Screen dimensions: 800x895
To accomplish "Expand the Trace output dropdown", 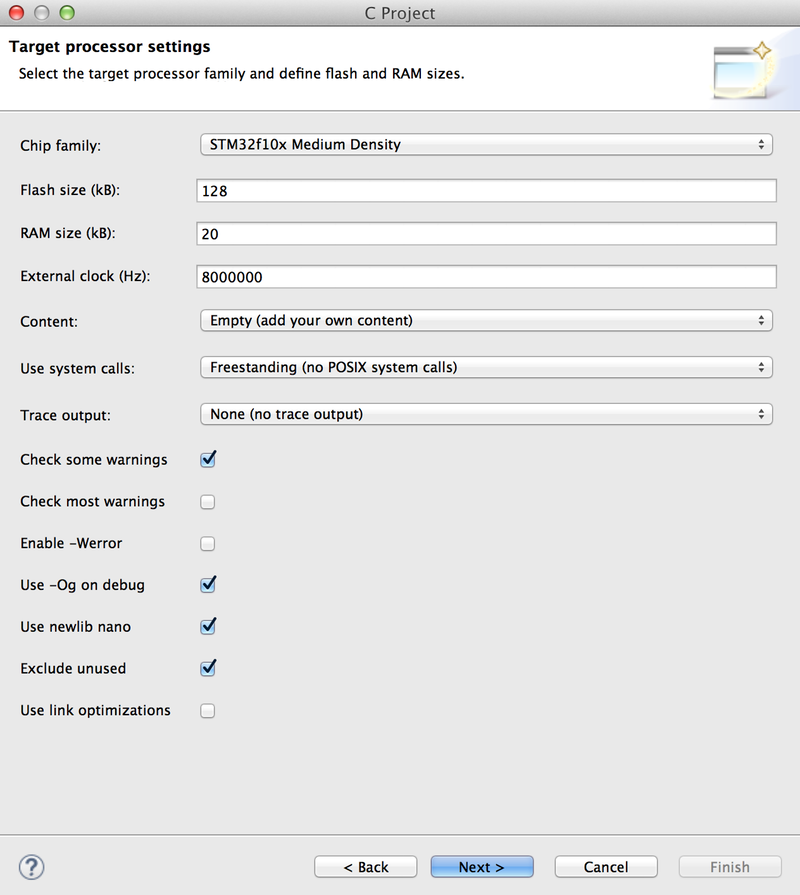I will [486, 414].
